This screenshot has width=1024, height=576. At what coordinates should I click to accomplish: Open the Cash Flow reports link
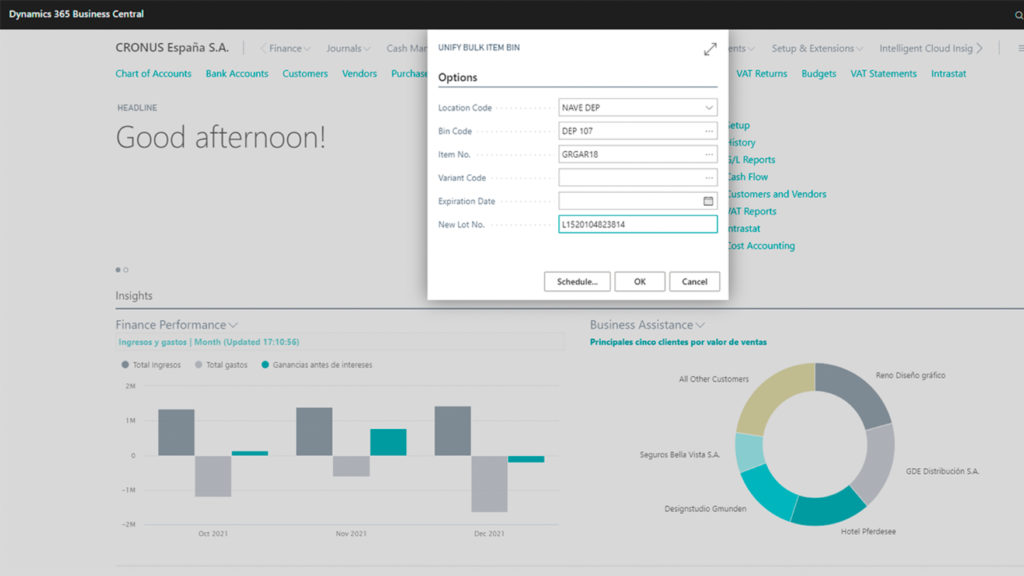coord(748,177)
